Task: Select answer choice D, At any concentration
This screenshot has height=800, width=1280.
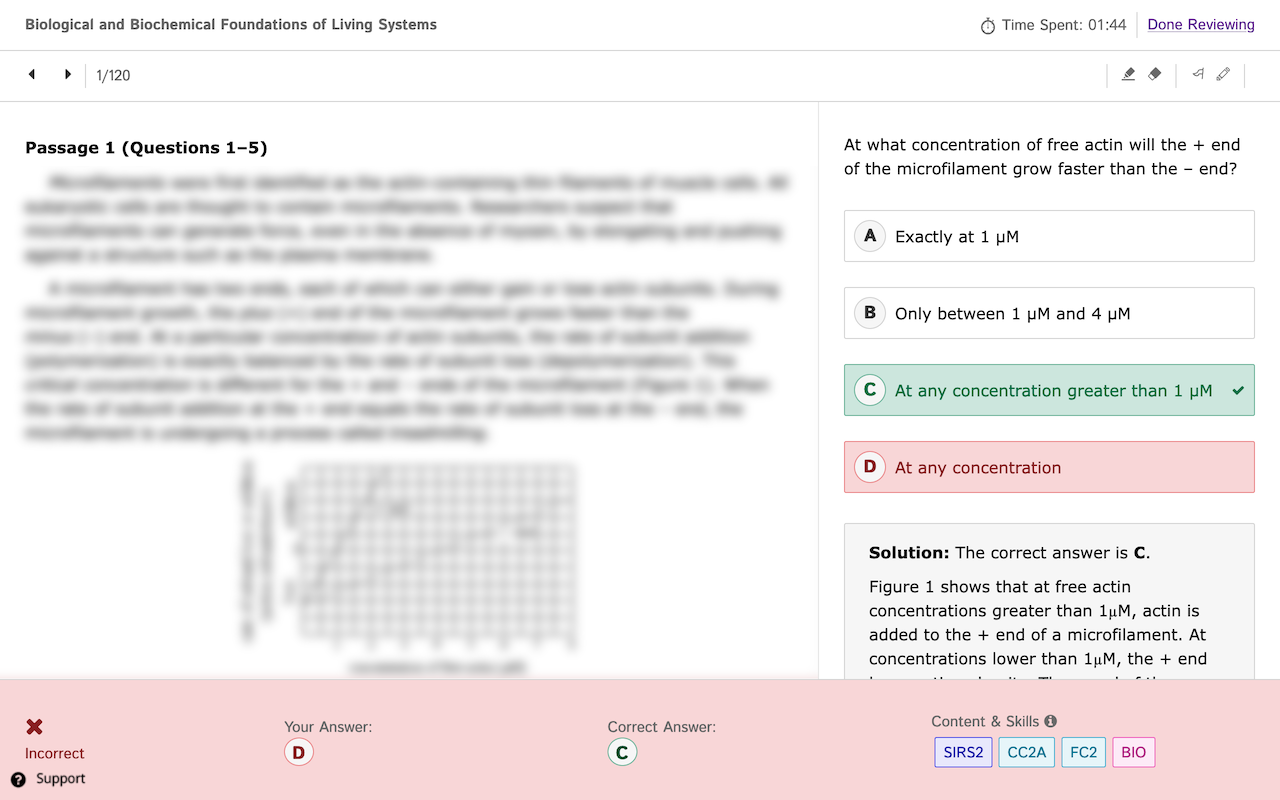Action: pos(1049,466)
